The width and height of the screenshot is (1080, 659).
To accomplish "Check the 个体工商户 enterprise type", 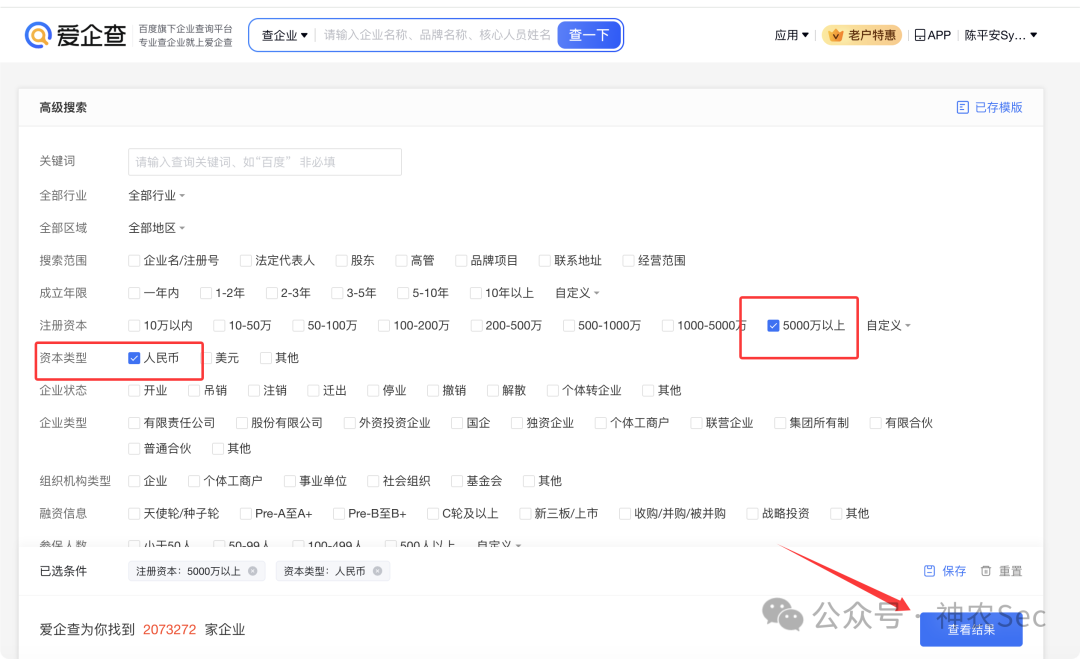I will tap(601, 423).
